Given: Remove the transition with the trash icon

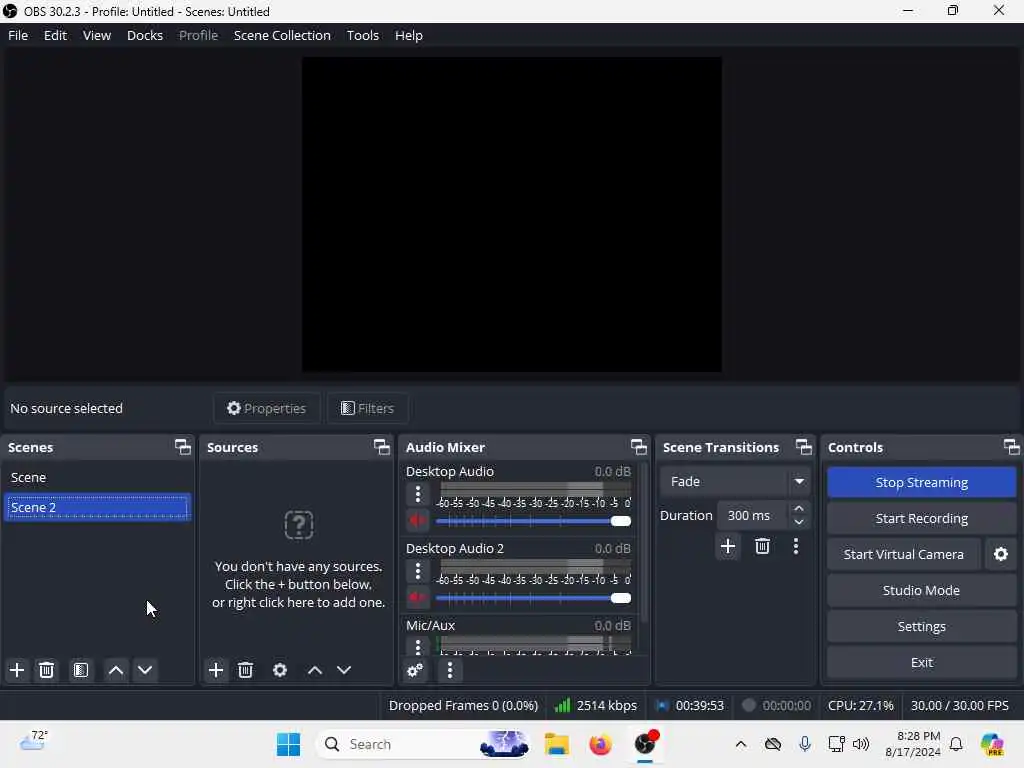Looking at the screenshot, I should click(762, 546).
